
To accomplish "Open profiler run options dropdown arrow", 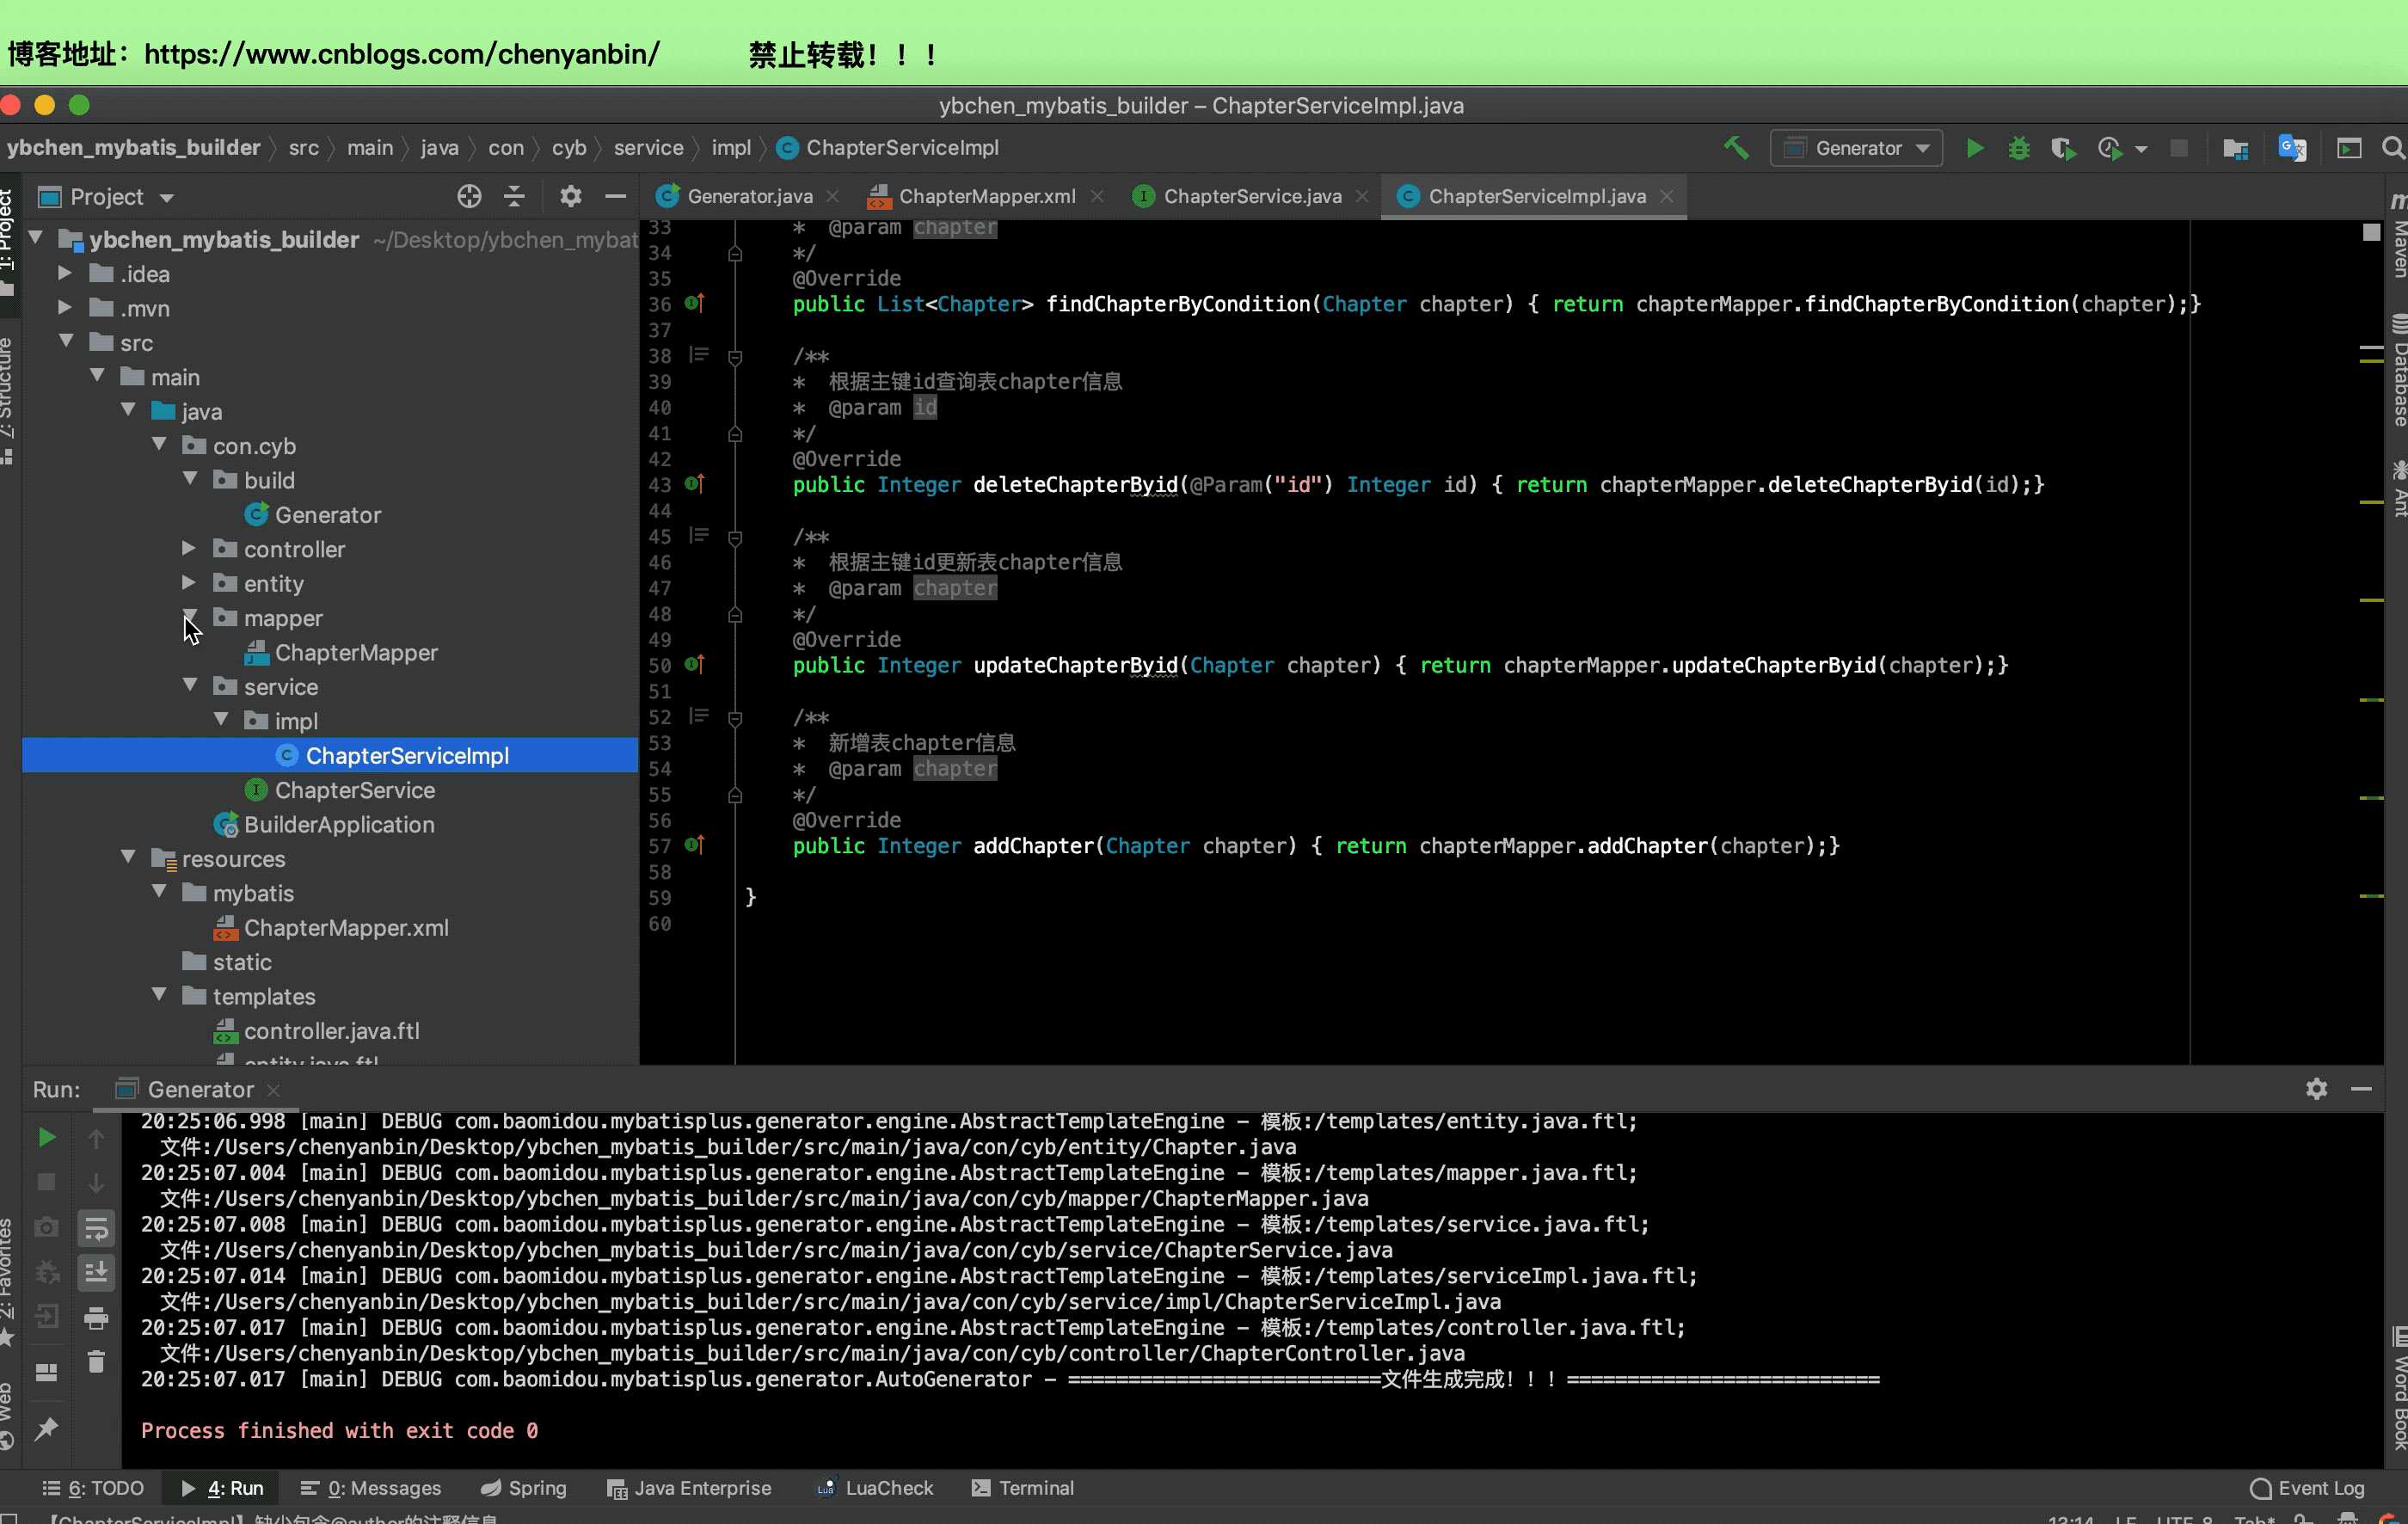I will point(2140,149).
